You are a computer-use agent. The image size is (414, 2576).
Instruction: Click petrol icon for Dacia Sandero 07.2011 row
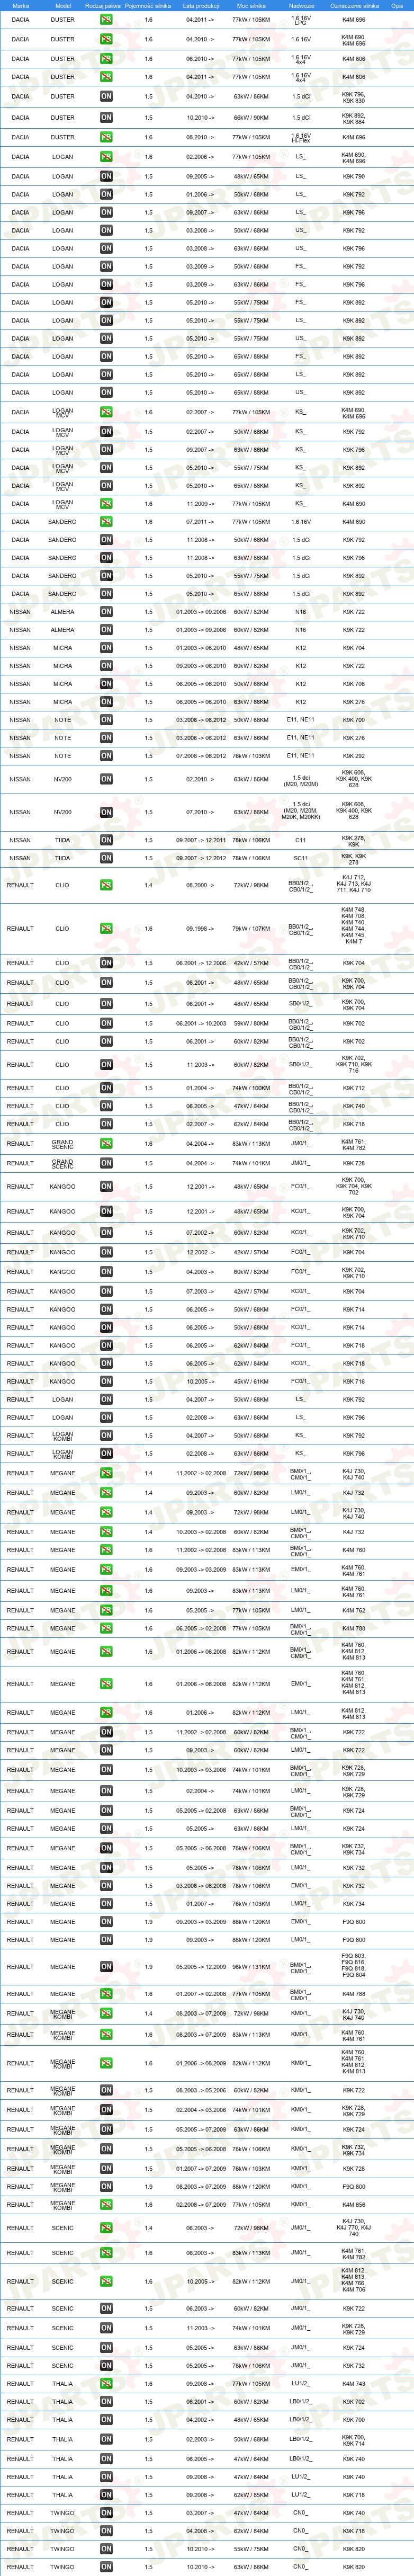point(106,522)
